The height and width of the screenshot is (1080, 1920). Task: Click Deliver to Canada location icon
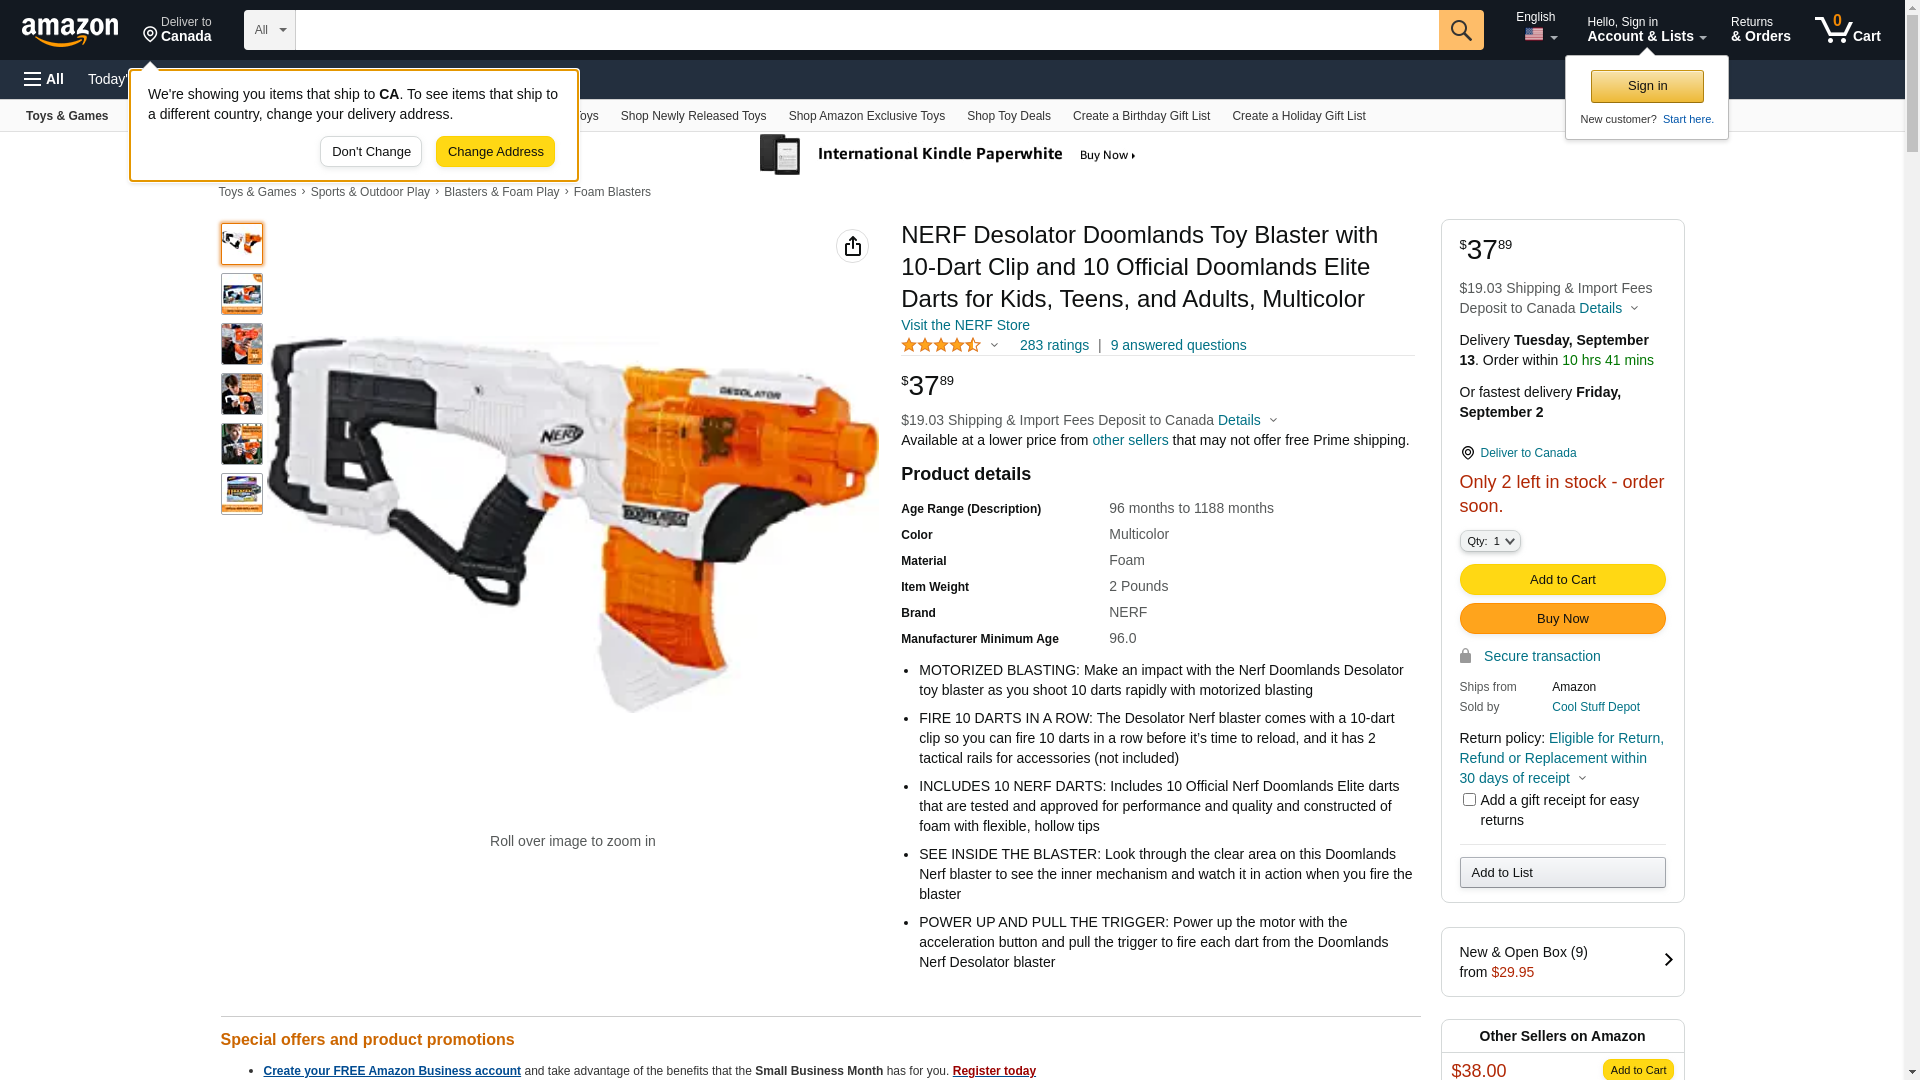pos(151,35)
